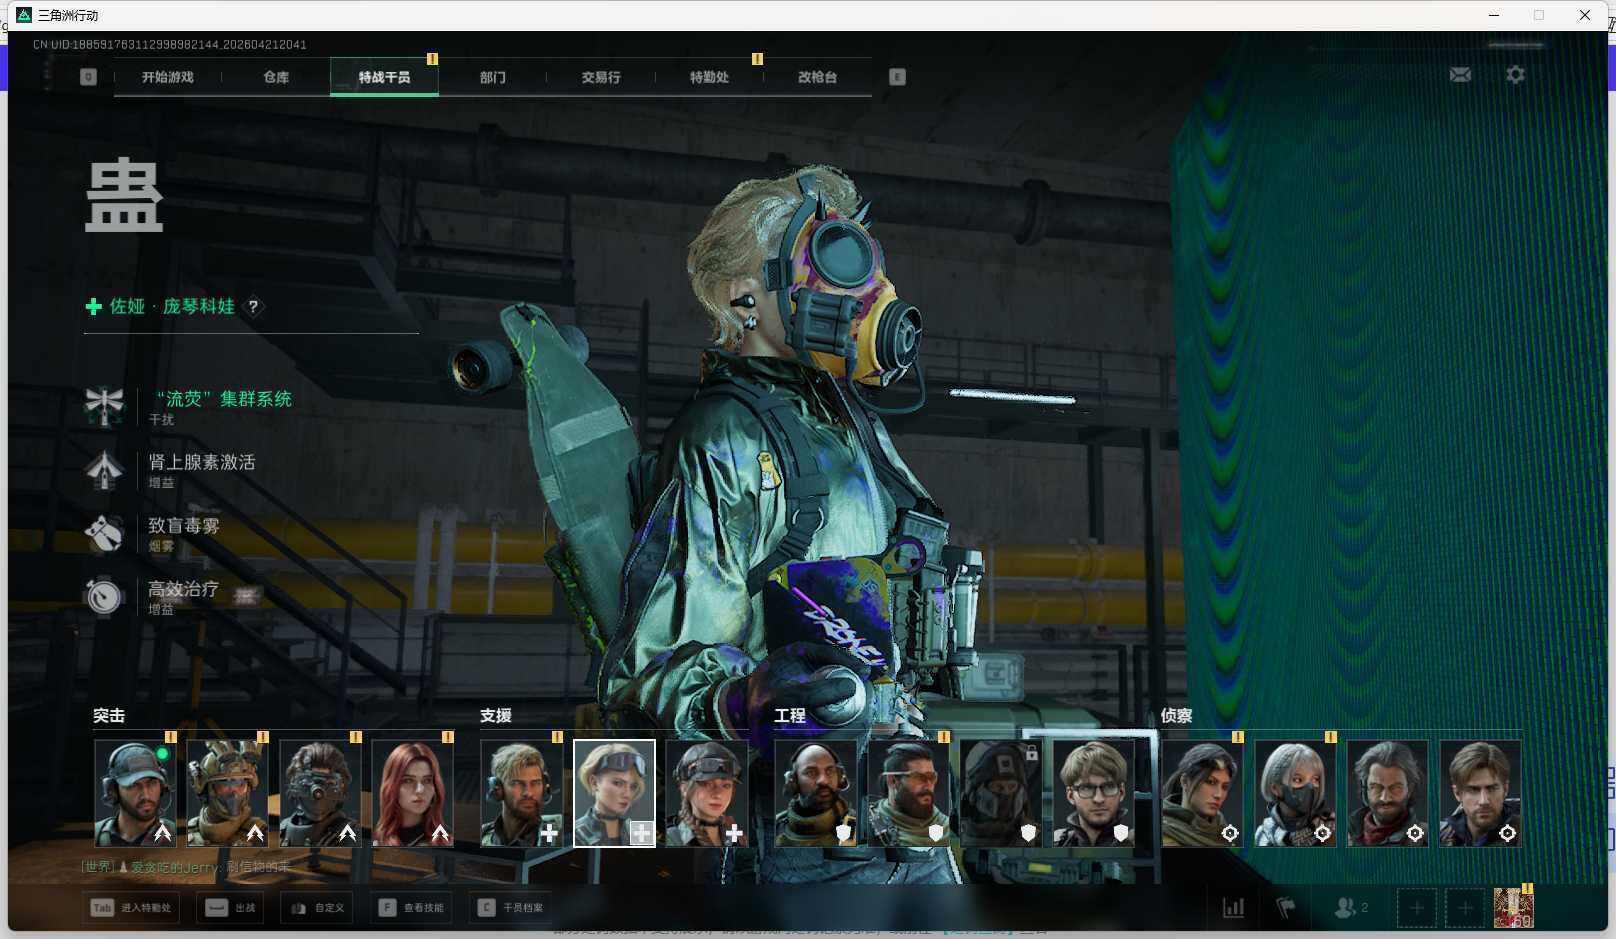Click the 查看技能 button
The image size is (1616, 939).
411,908
